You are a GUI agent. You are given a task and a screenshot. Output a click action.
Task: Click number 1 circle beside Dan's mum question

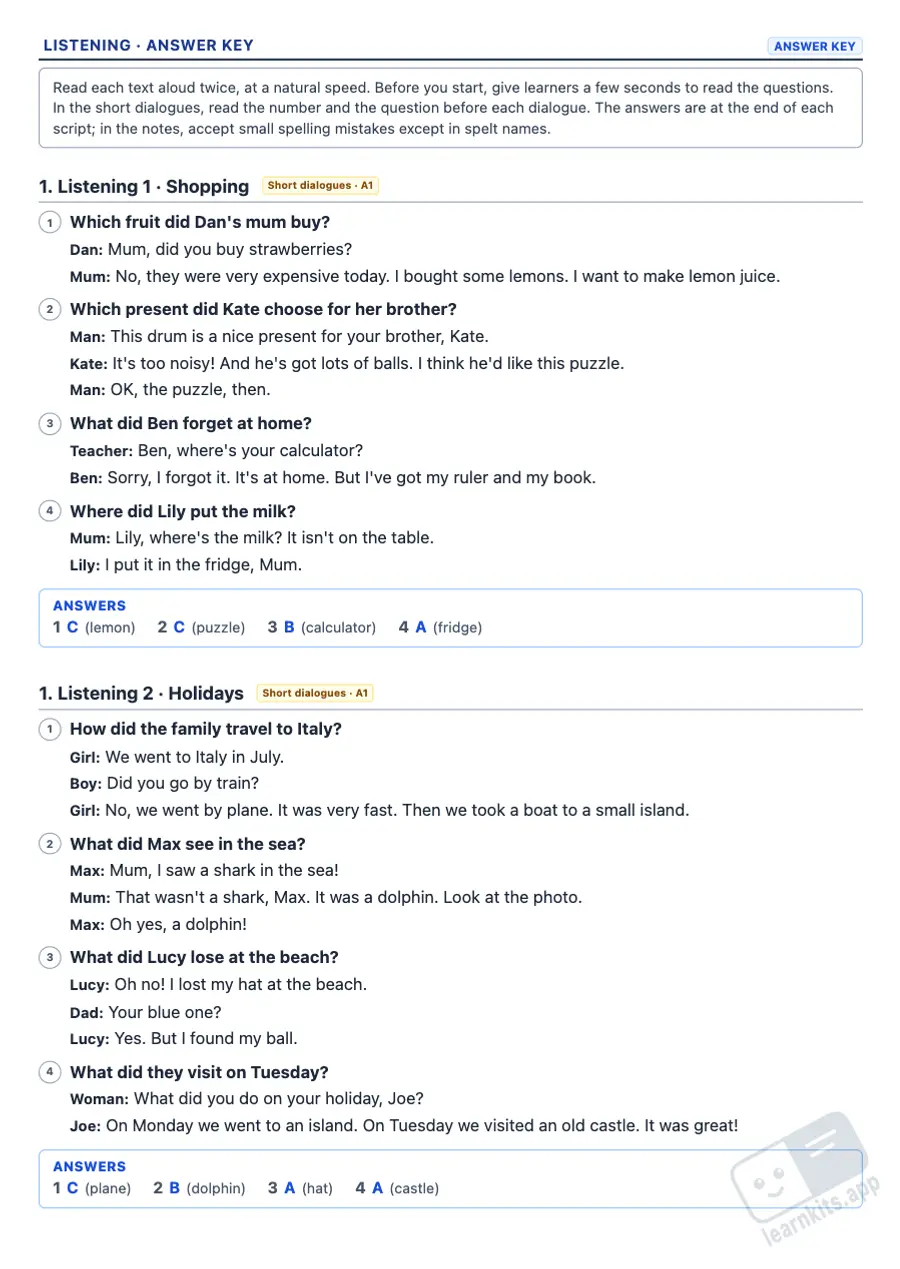[x=50, y=222]
